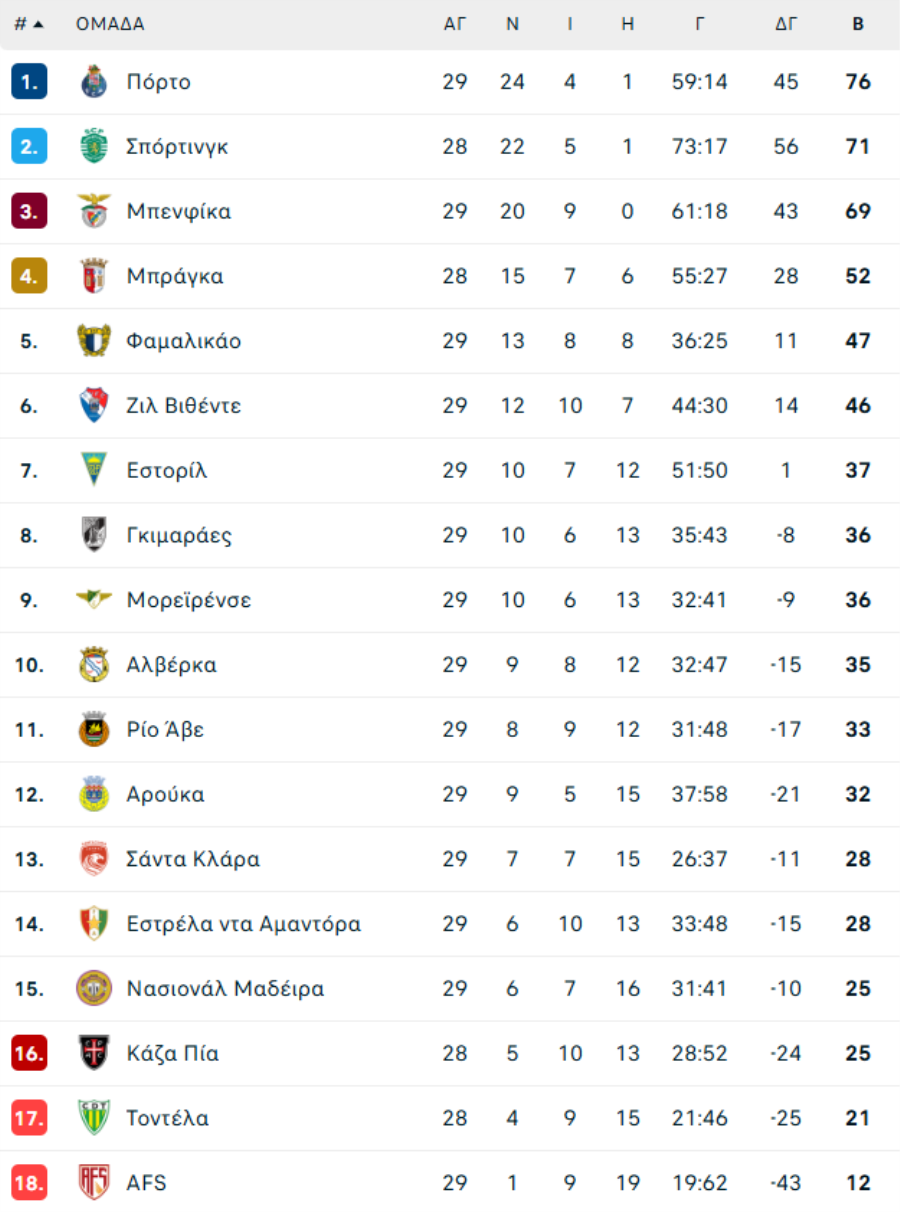Click the Κάζα Πία crest icon
Image resolution: width=900 pixels, height=1212 pixels.
click(x=94, y=1053)
